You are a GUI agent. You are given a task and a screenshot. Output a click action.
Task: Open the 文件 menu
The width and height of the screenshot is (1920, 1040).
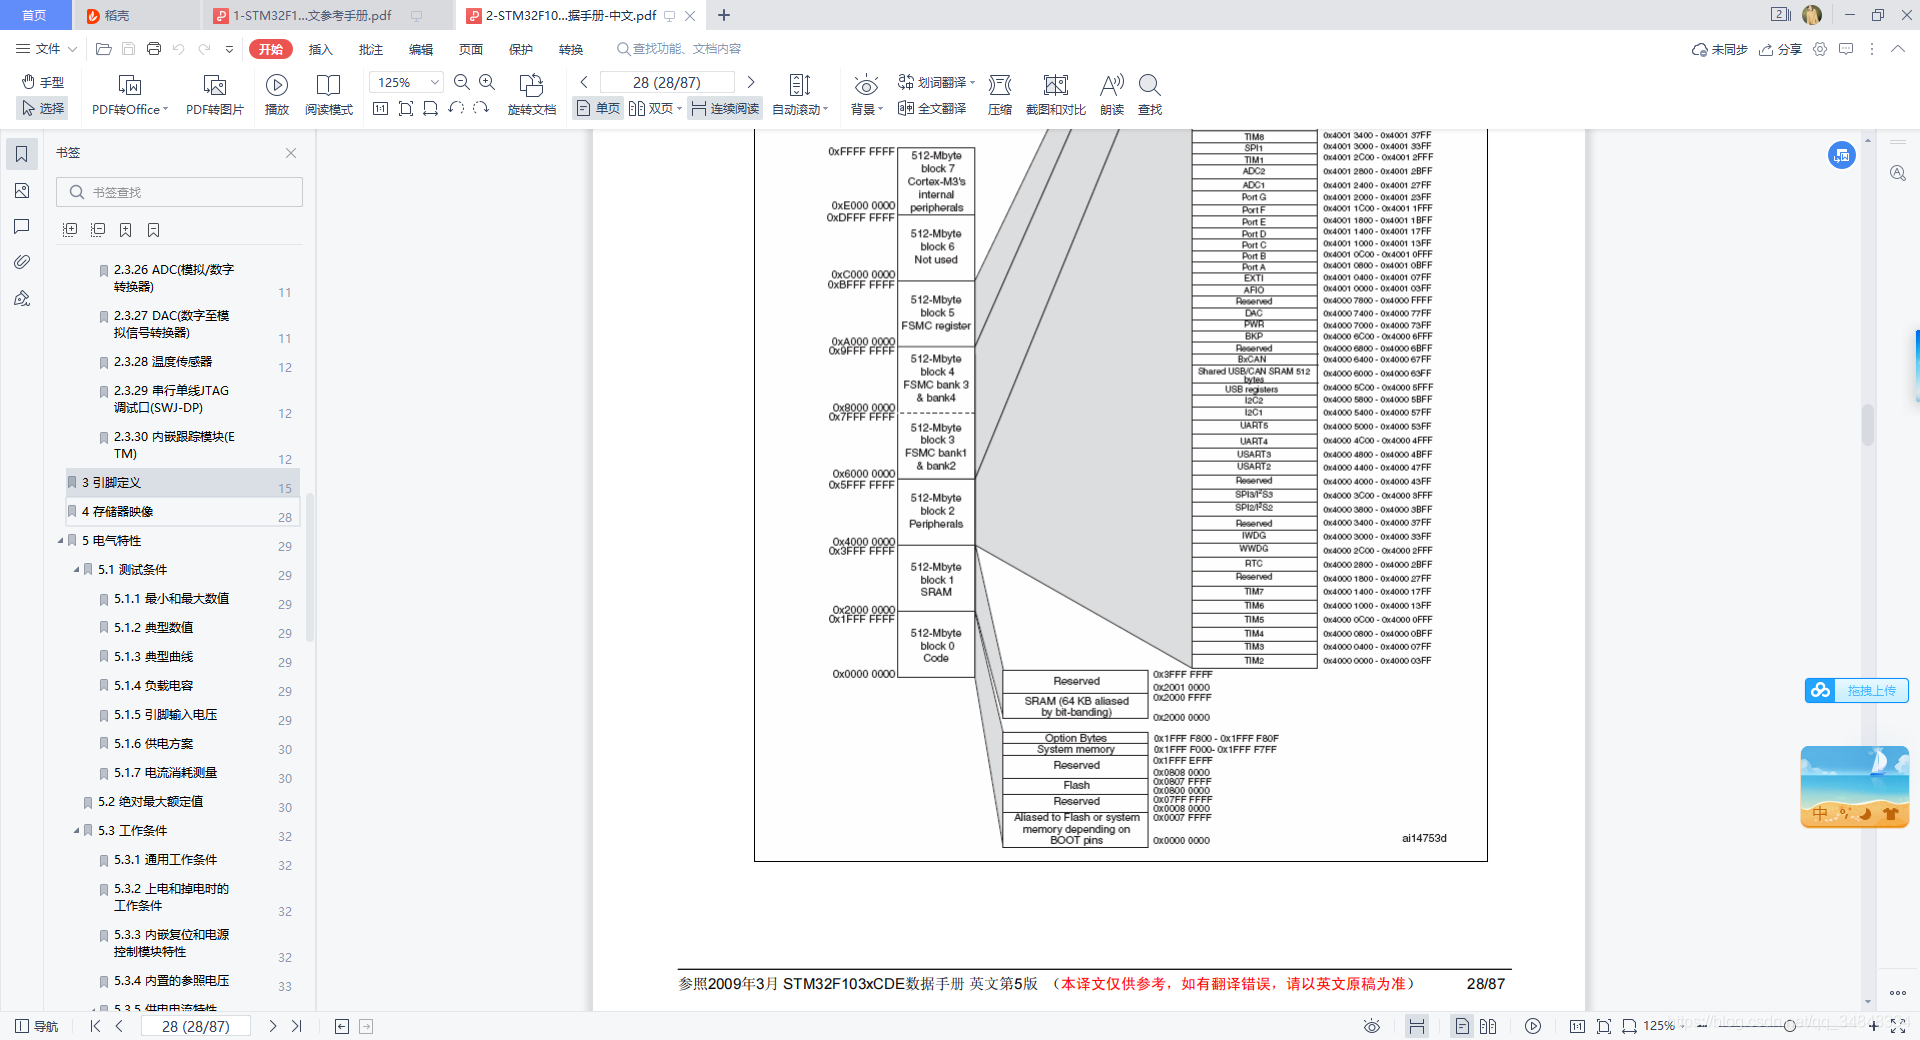47,48
